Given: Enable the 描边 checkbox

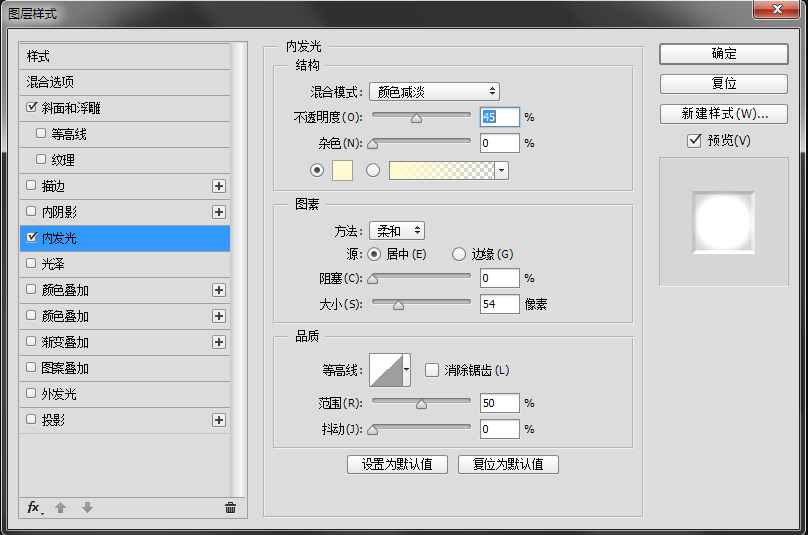Looking at the screenshot, I should (31, 185).
